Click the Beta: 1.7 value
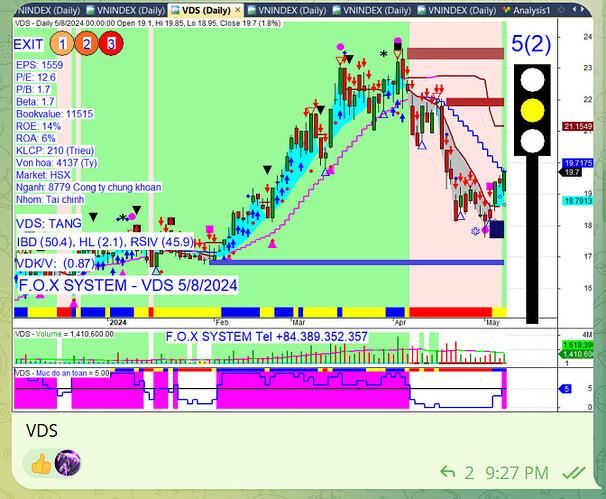 tap(35, 102)
